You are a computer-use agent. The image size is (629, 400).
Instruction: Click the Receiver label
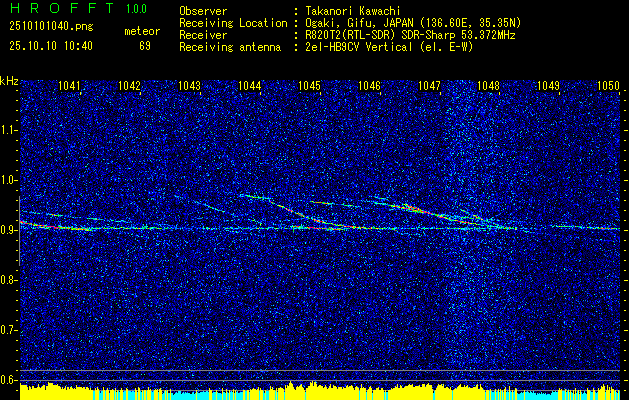(x=203, y=35)
